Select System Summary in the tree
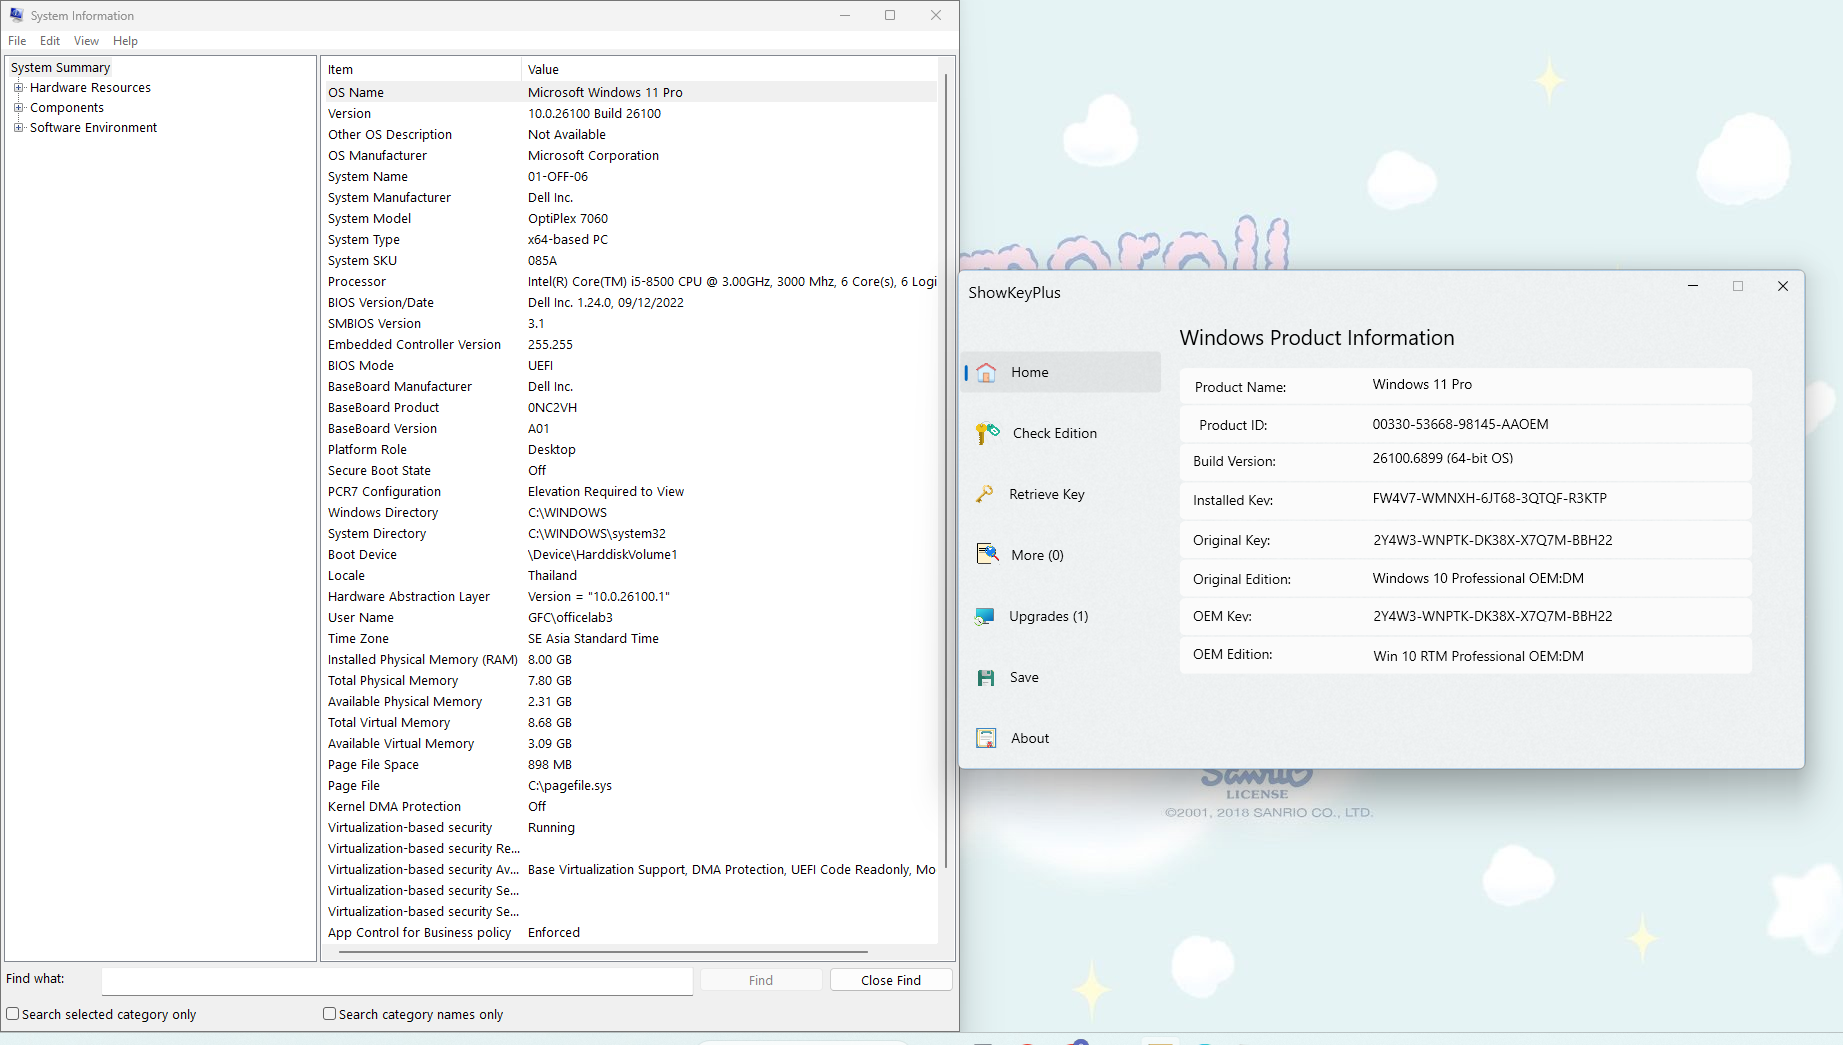1843x1045 pixels. 60,68
